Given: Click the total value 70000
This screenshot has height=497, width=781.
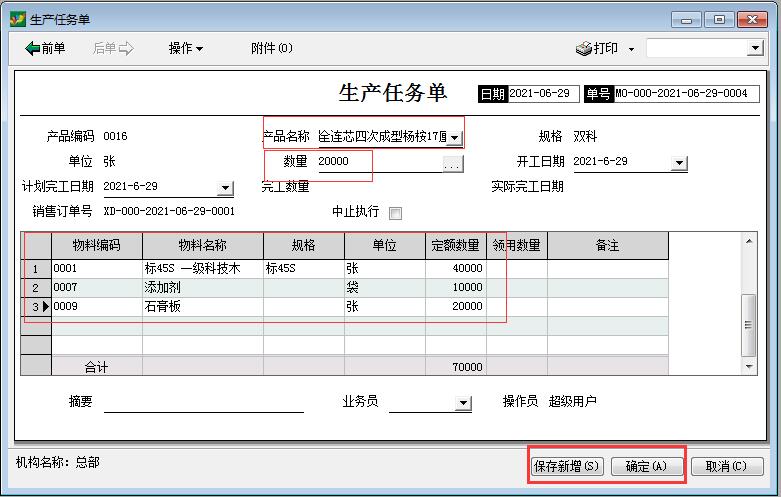Looking at the screenshot, I should 467,368.
